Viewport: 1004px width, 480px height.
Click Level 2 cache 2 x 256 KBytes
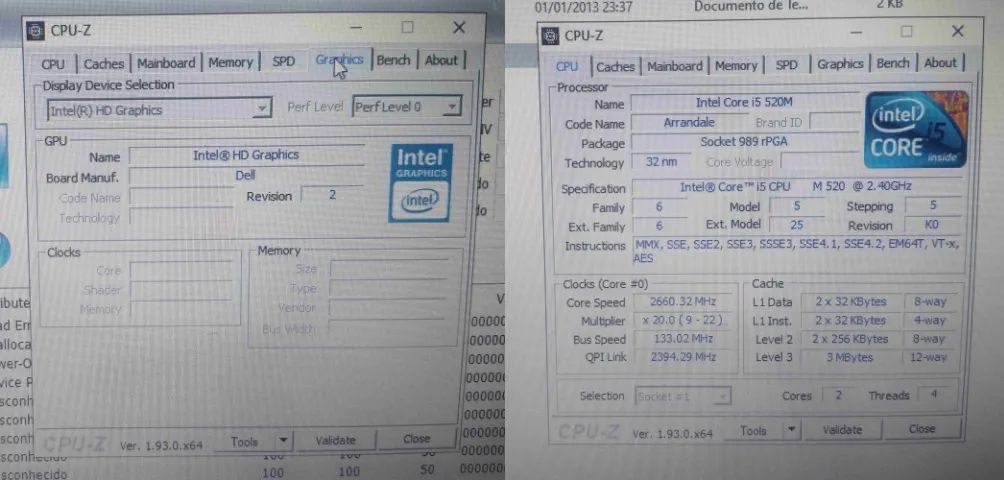point(850,339)
